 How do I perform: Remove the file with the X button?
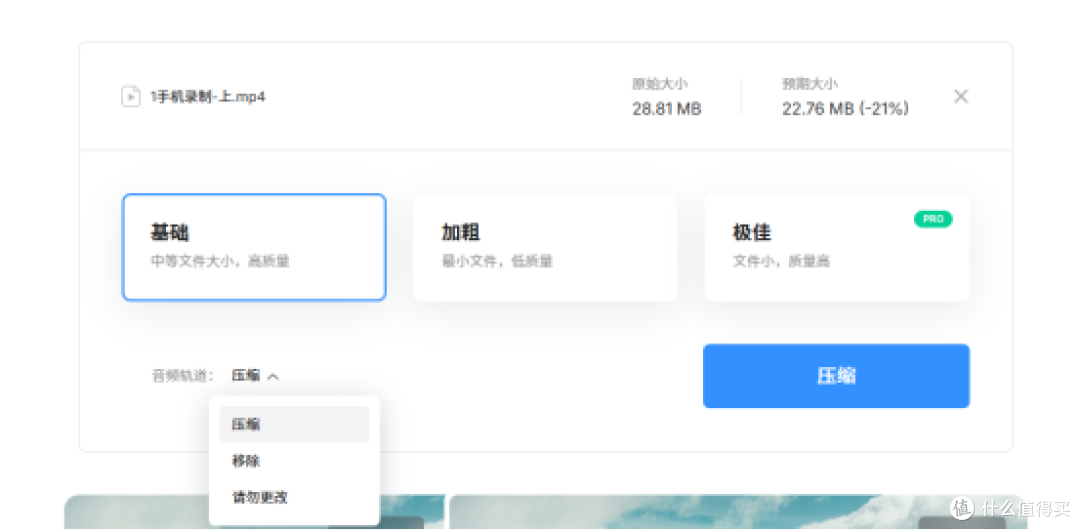coord(961,96)
